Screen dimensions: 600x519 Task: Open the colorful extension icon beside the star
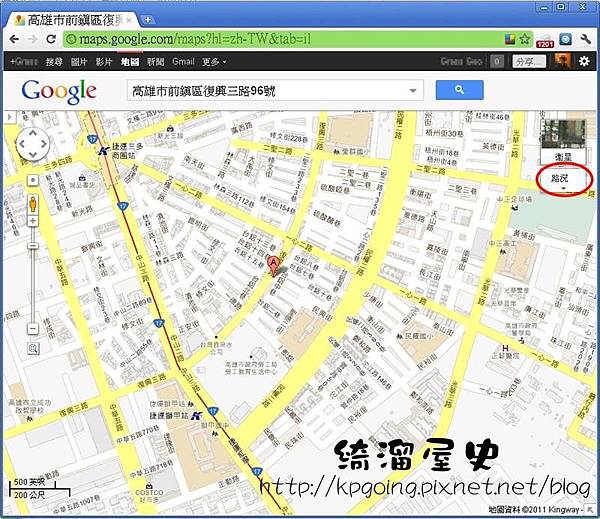pos(510,39)
